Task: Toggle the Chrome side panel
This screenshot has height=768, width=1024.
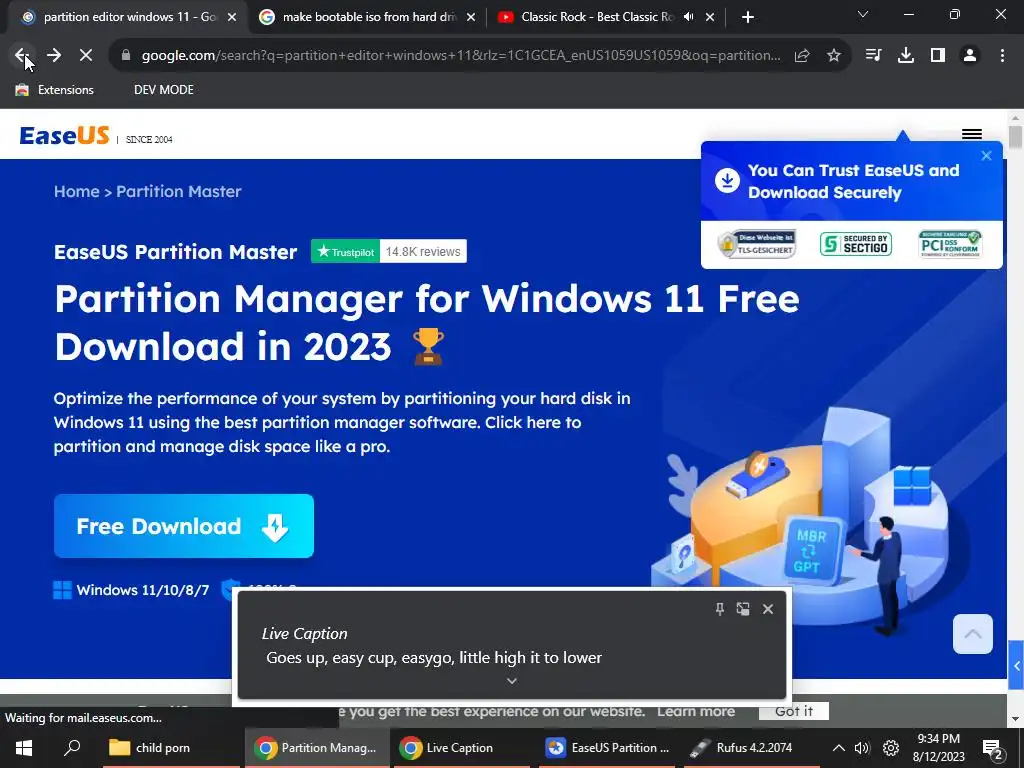Action: point(938,56)
